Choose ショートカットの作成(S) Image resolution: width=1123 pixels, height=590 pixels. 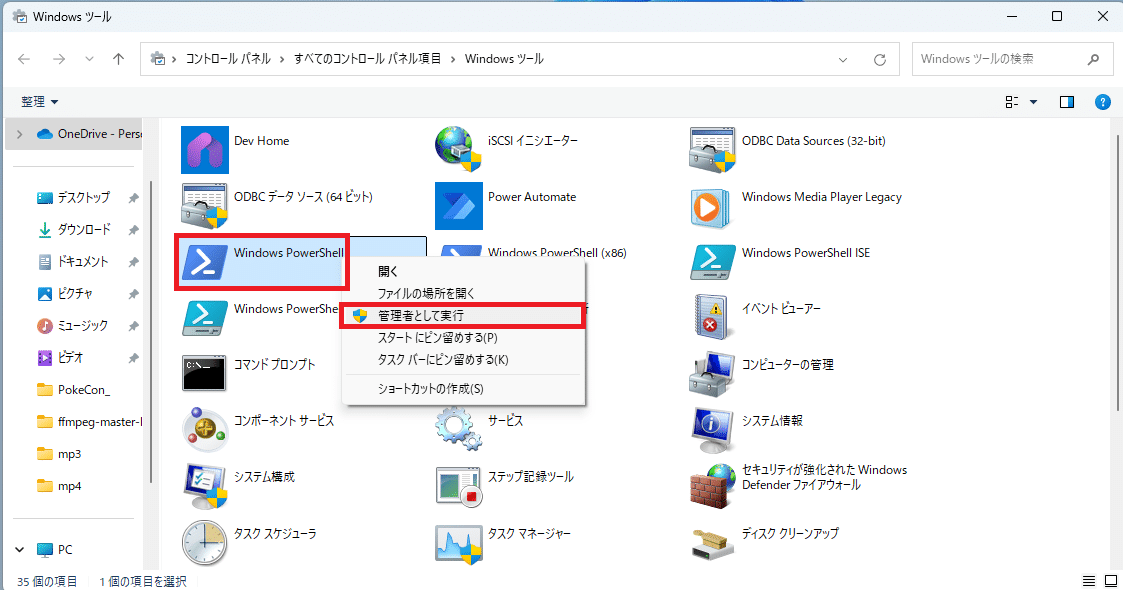[463, 390]
